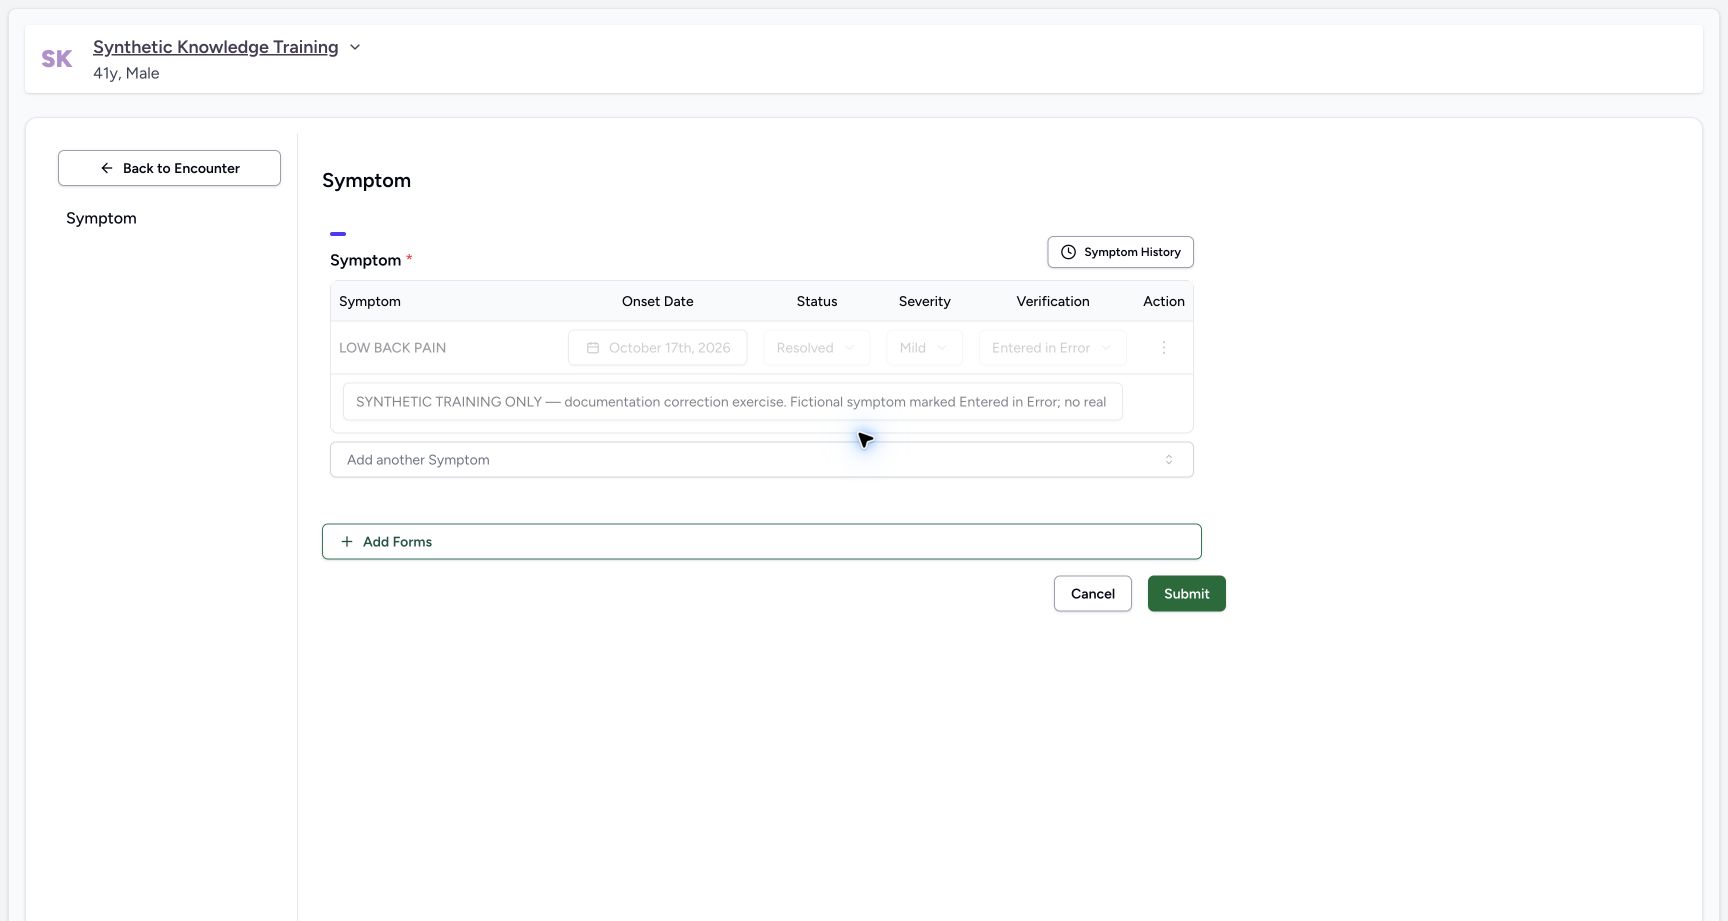
Task: Click Add Forms
Action: (x=761, y=542)
